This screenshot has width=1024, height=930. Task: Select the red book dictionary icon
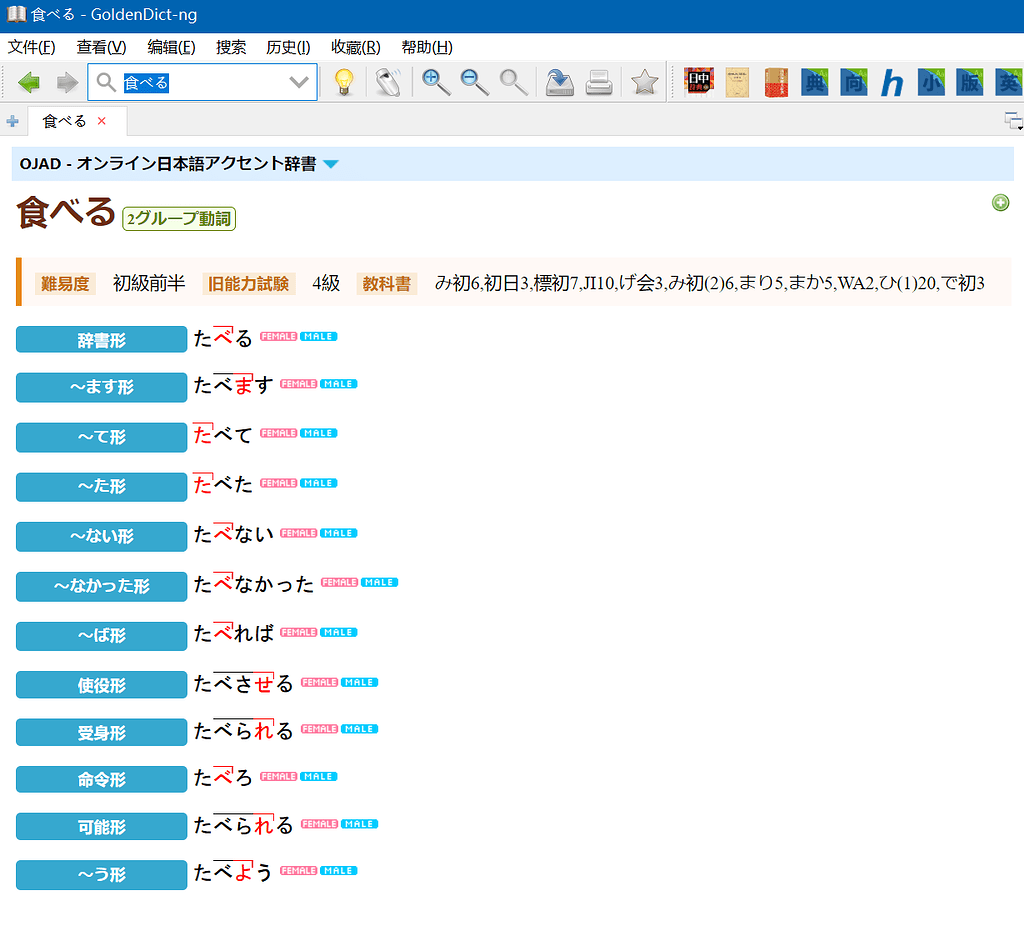click(776, 82)
